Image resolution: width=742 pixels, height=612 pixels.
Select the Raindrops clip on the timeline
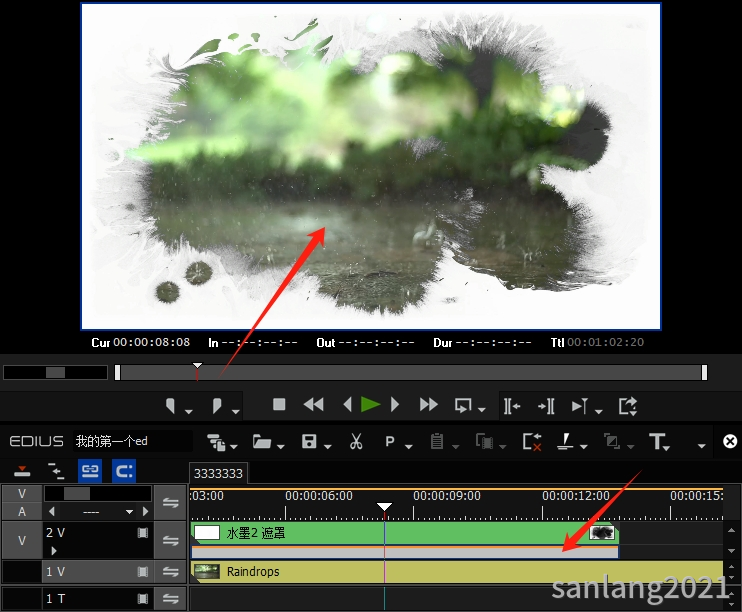tap(400, 572)
